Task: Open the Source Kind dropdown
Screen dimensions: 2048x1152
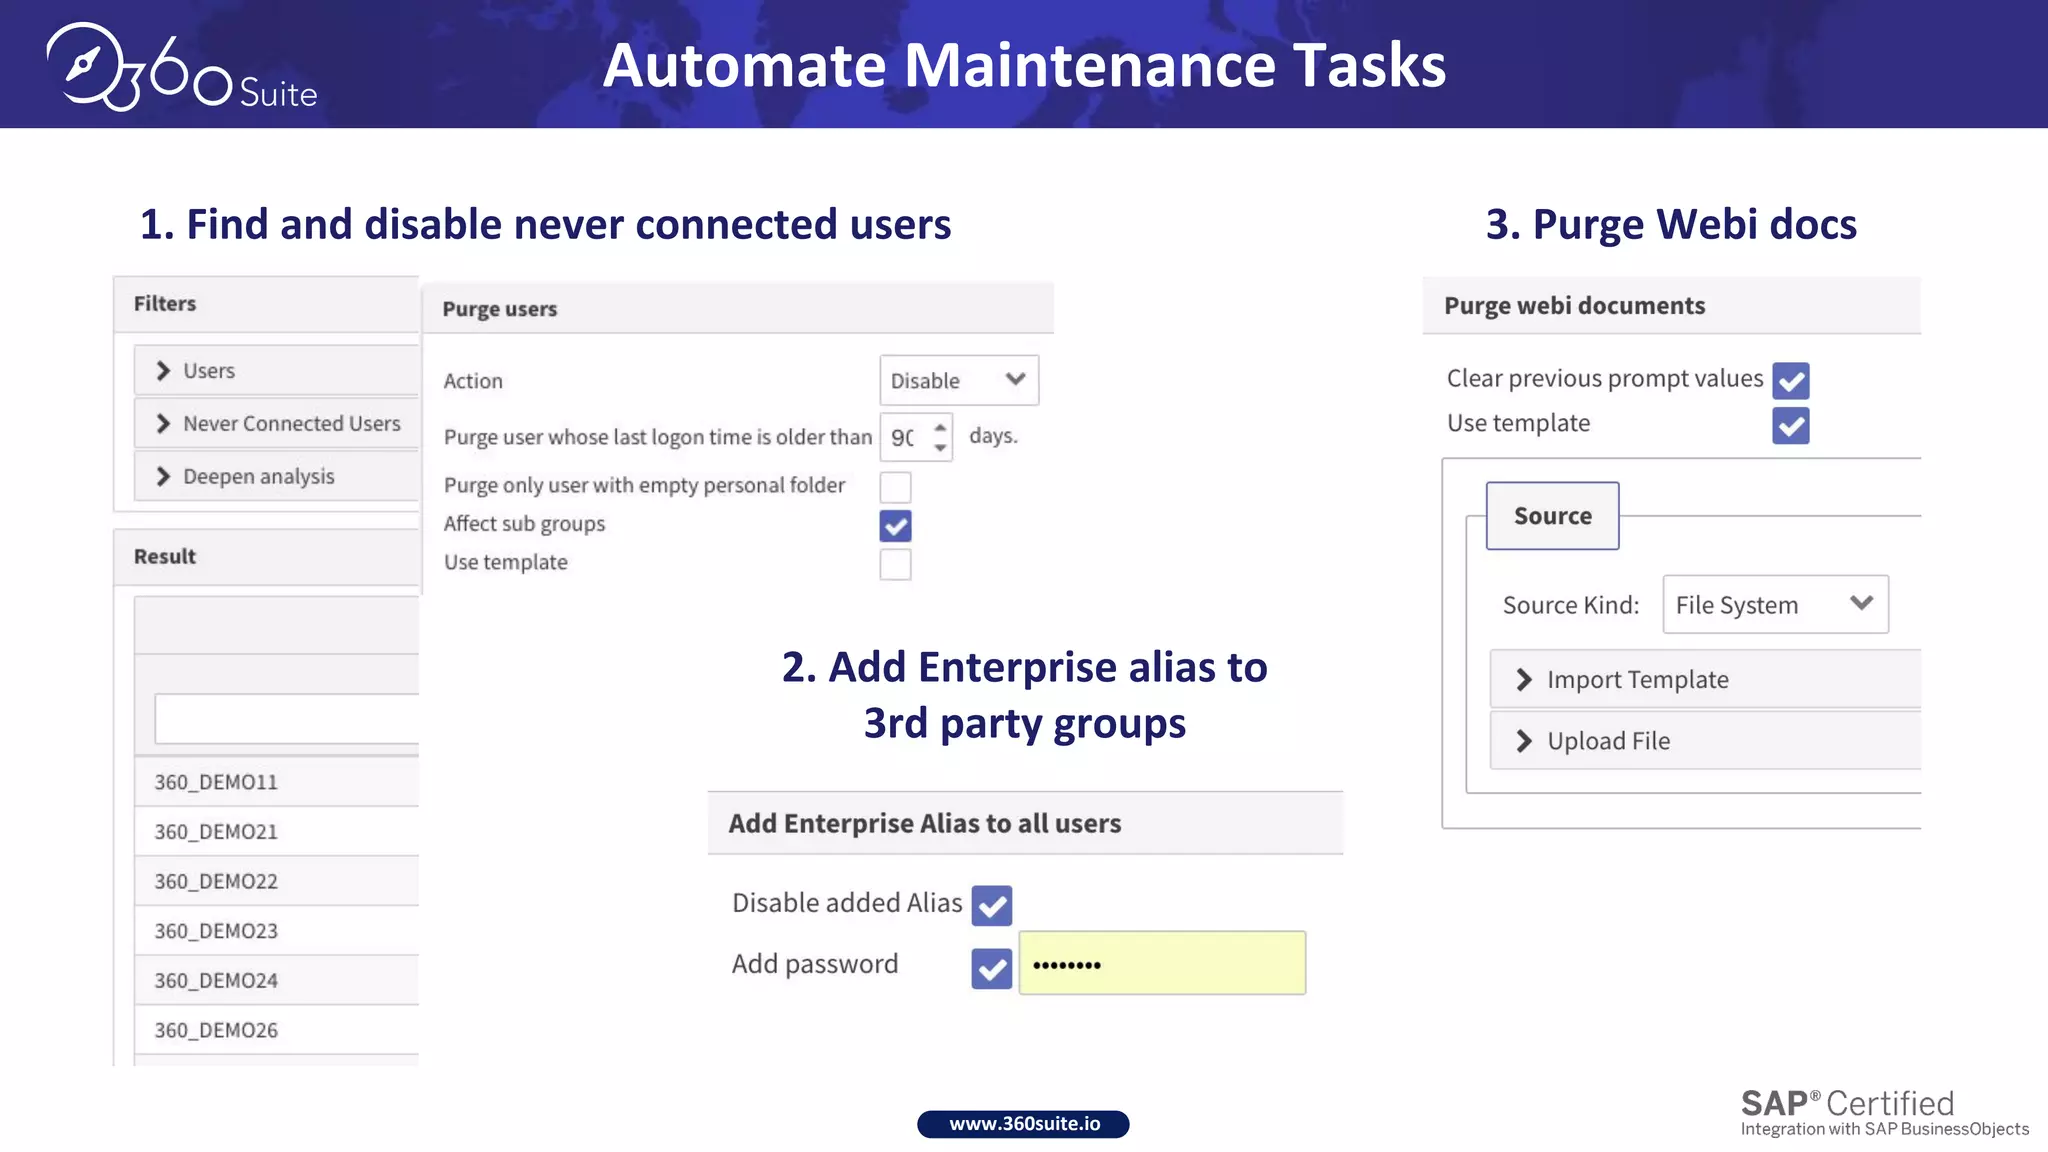Action: tap(1775, 604)
